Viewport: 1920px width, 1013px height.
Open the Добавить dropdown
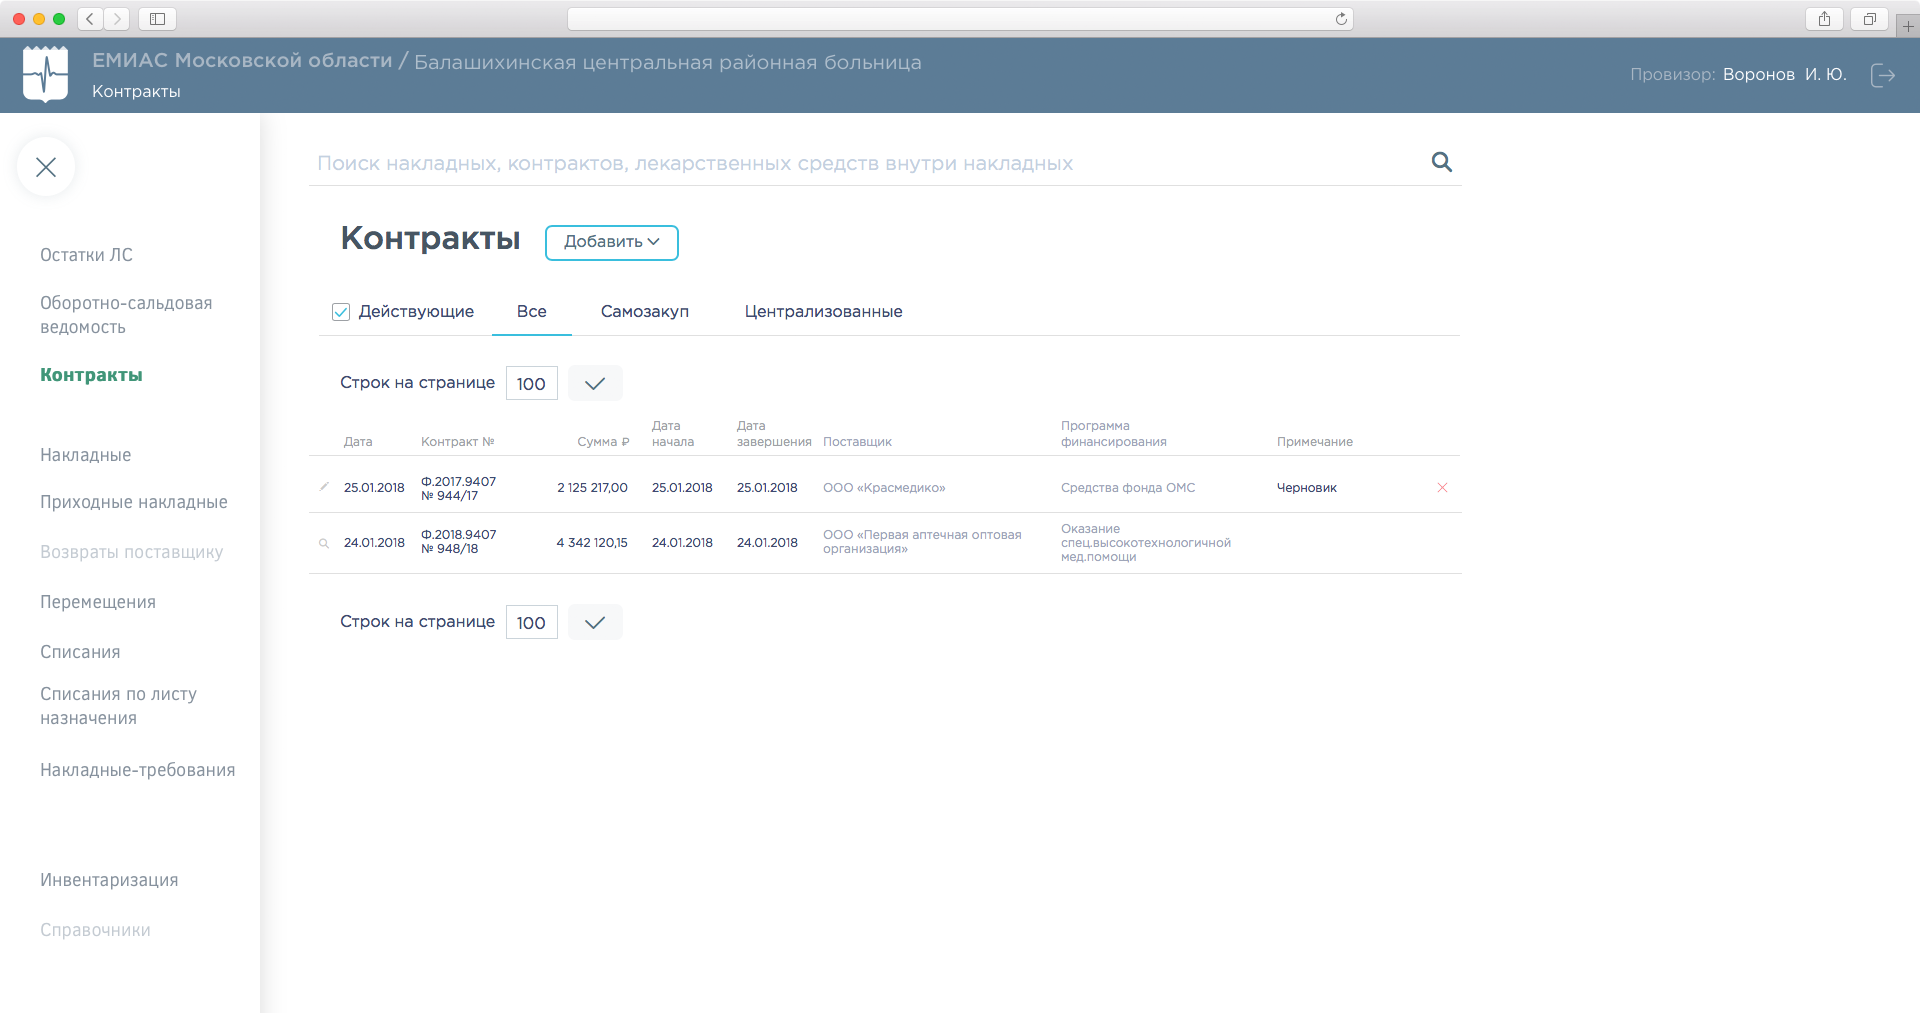pyautogui.click(x=612, y=242)
